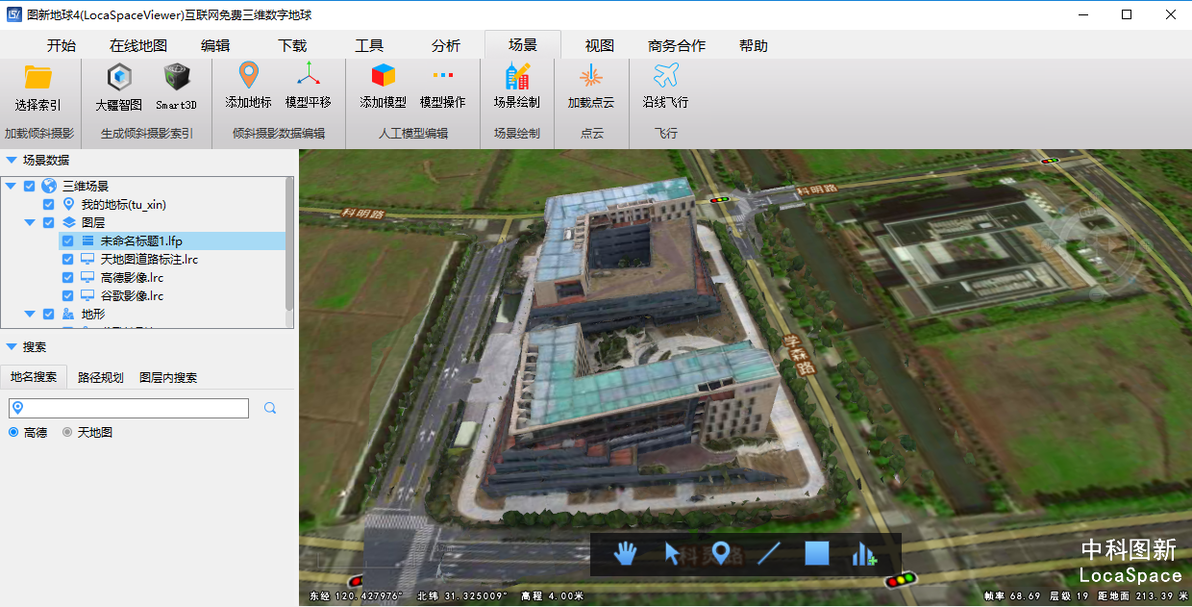The image size is (1192, 607).
Task: Select the 未命名标题1.lfp tree row
Action: [173, 241]
